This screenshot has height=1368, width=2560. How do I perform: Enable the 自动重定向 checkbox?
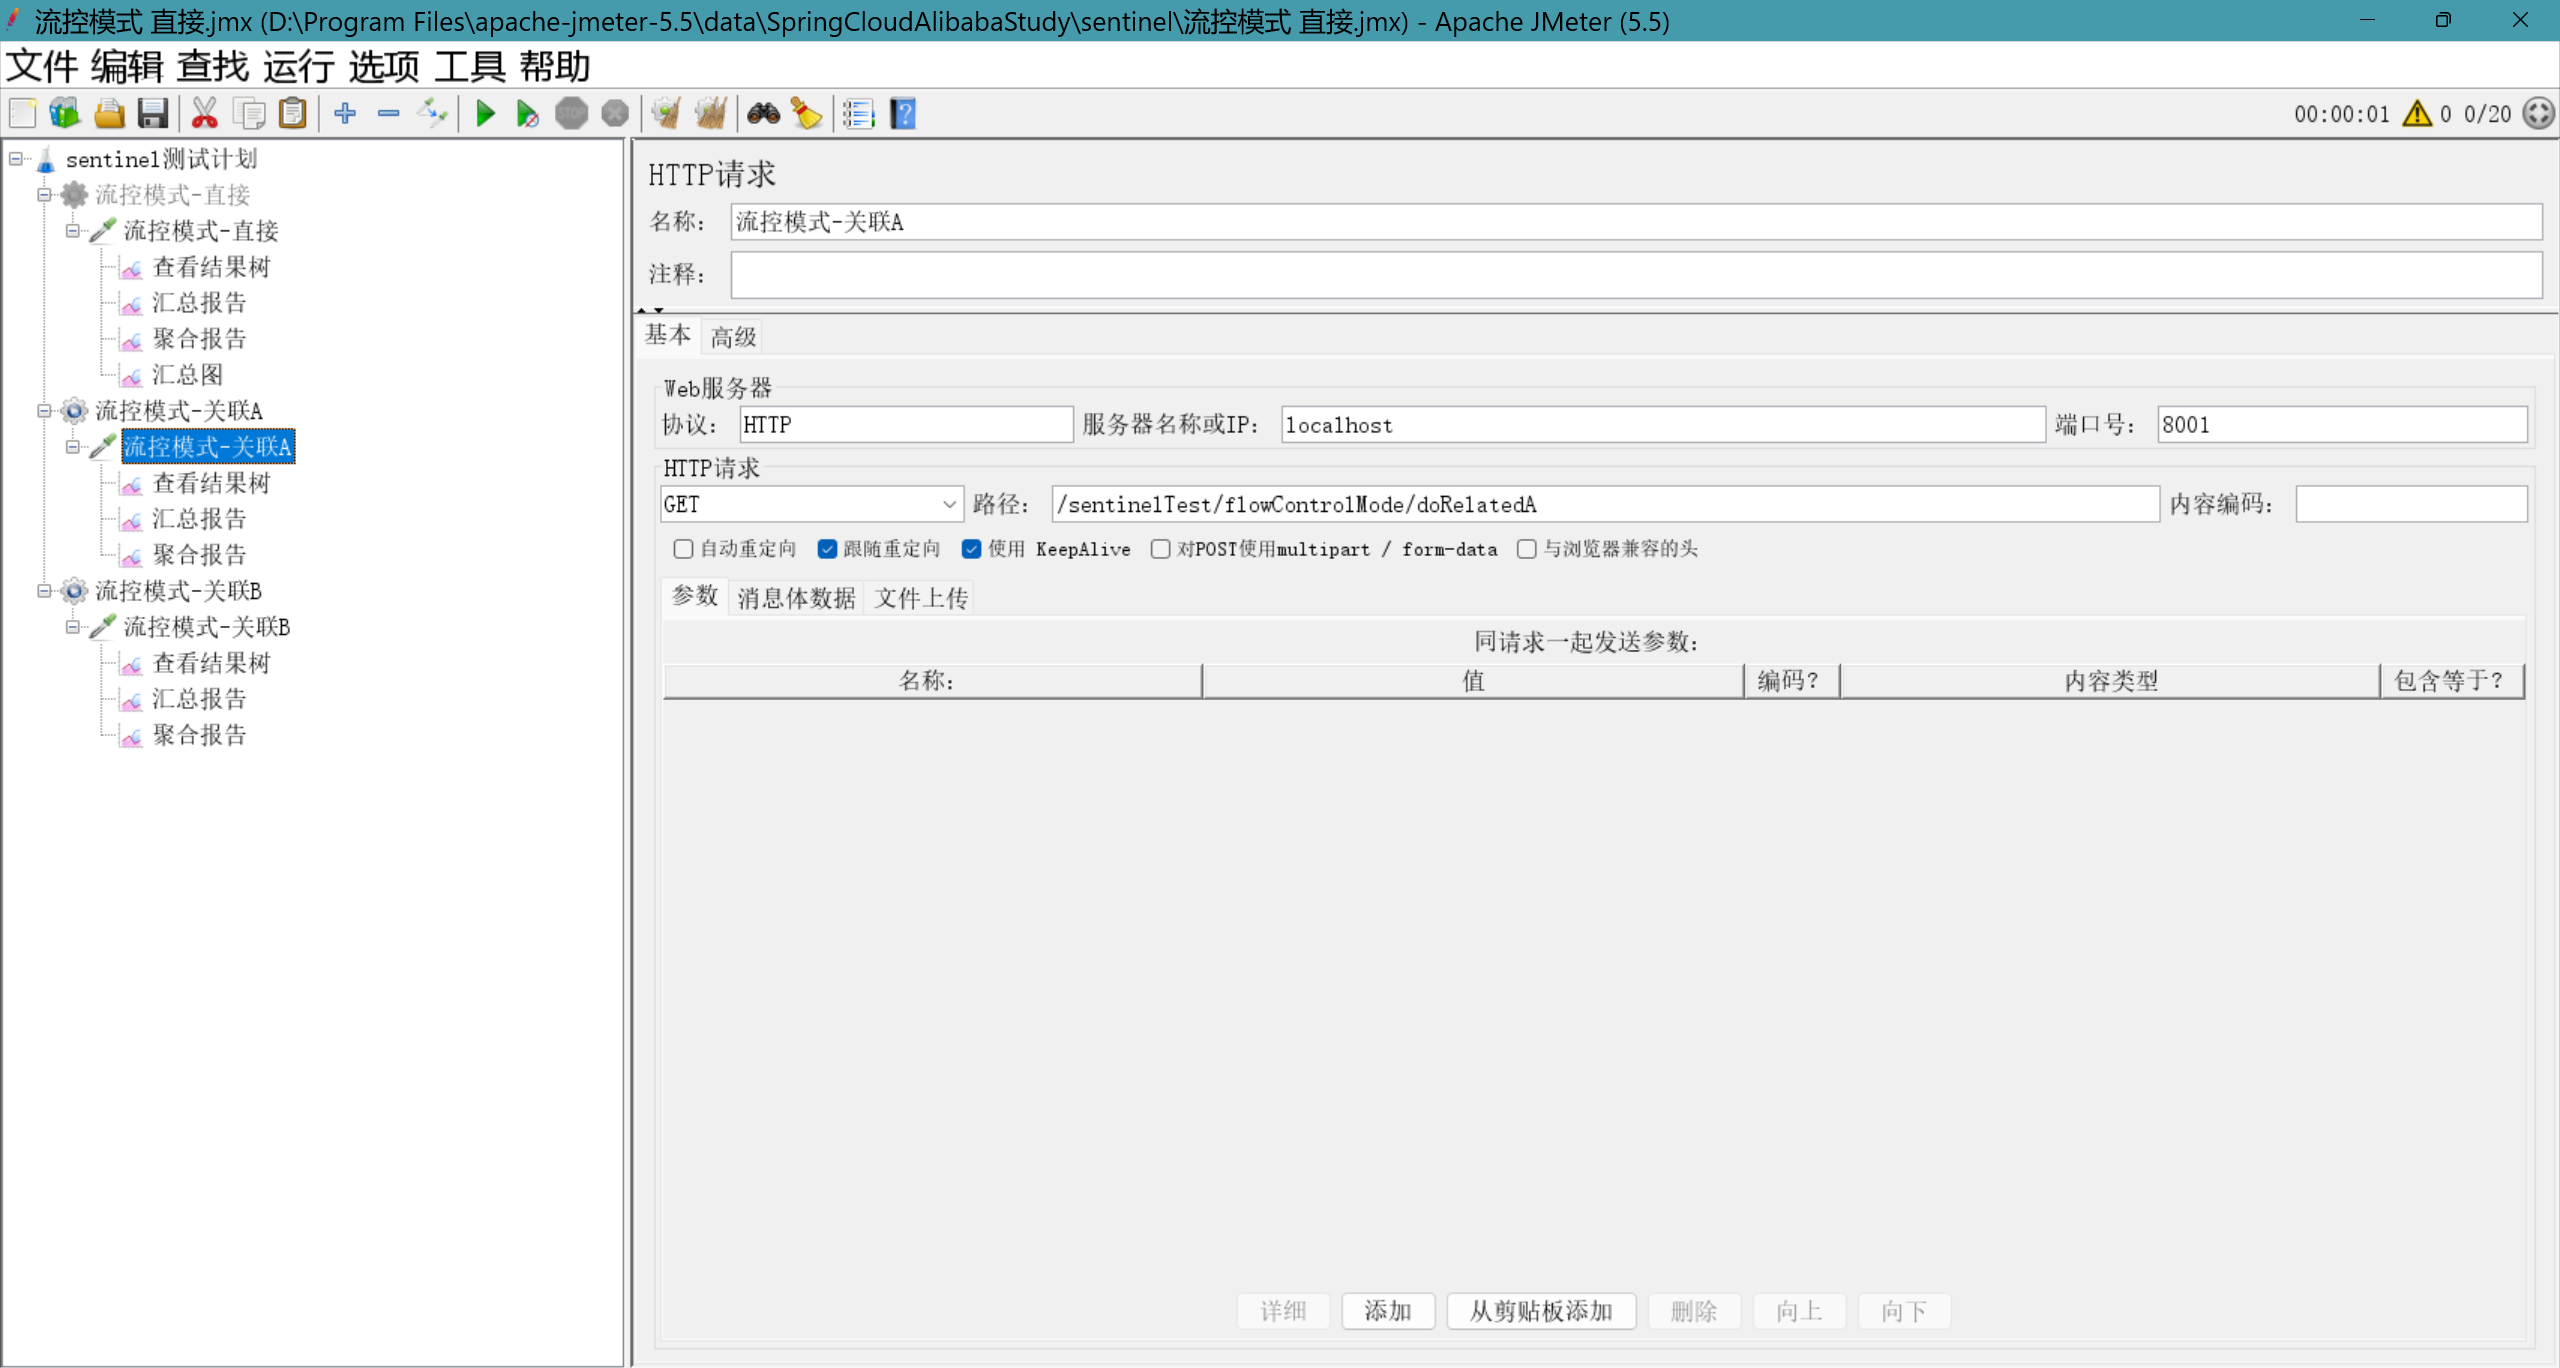(x=683, y=549)
